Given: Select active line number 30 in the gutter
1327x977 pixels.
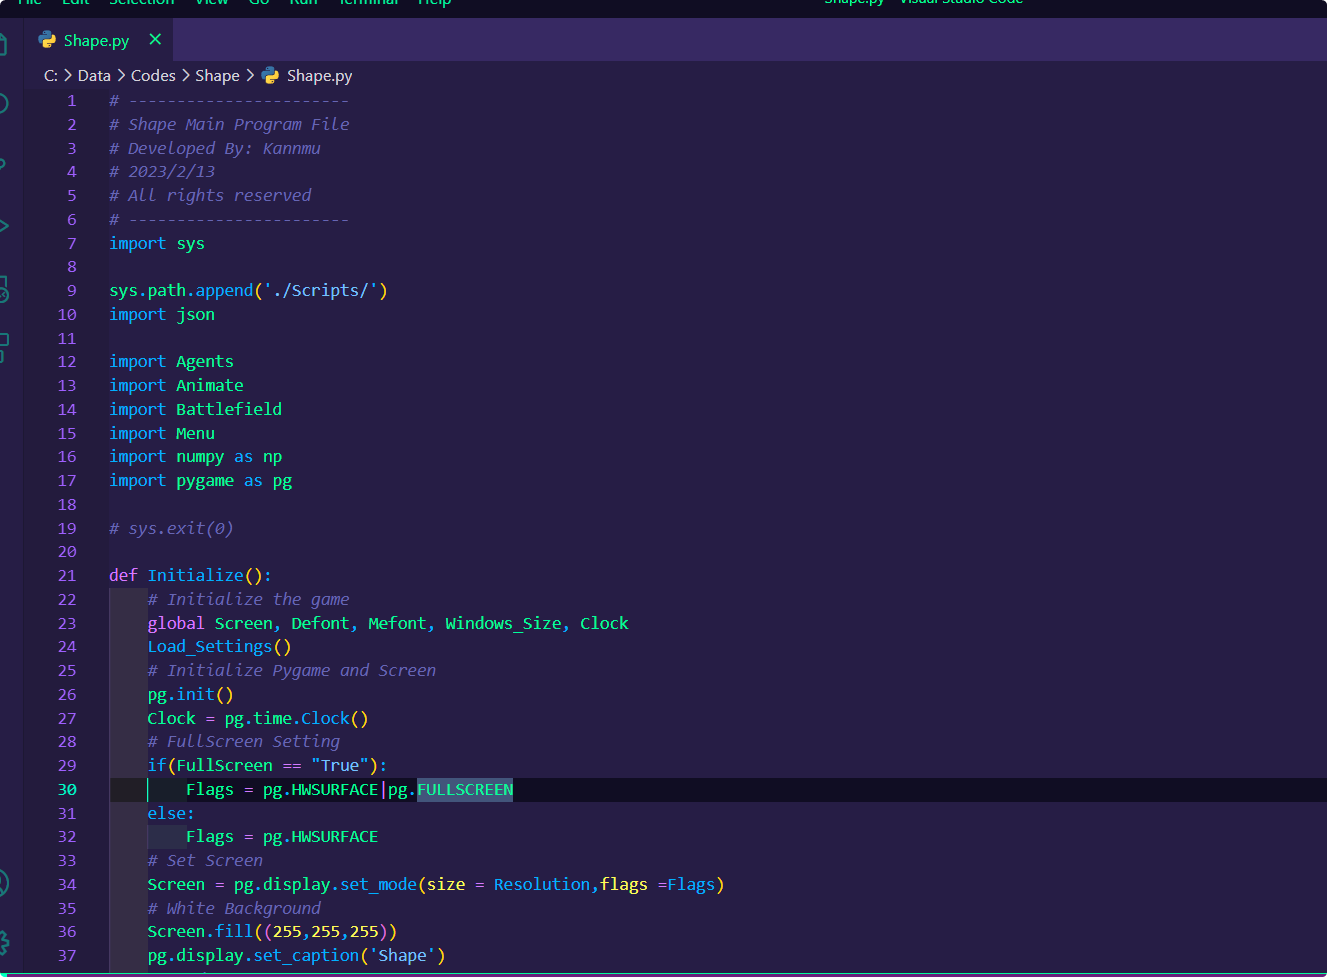Looking at the screenshot, I should [67, 790].
